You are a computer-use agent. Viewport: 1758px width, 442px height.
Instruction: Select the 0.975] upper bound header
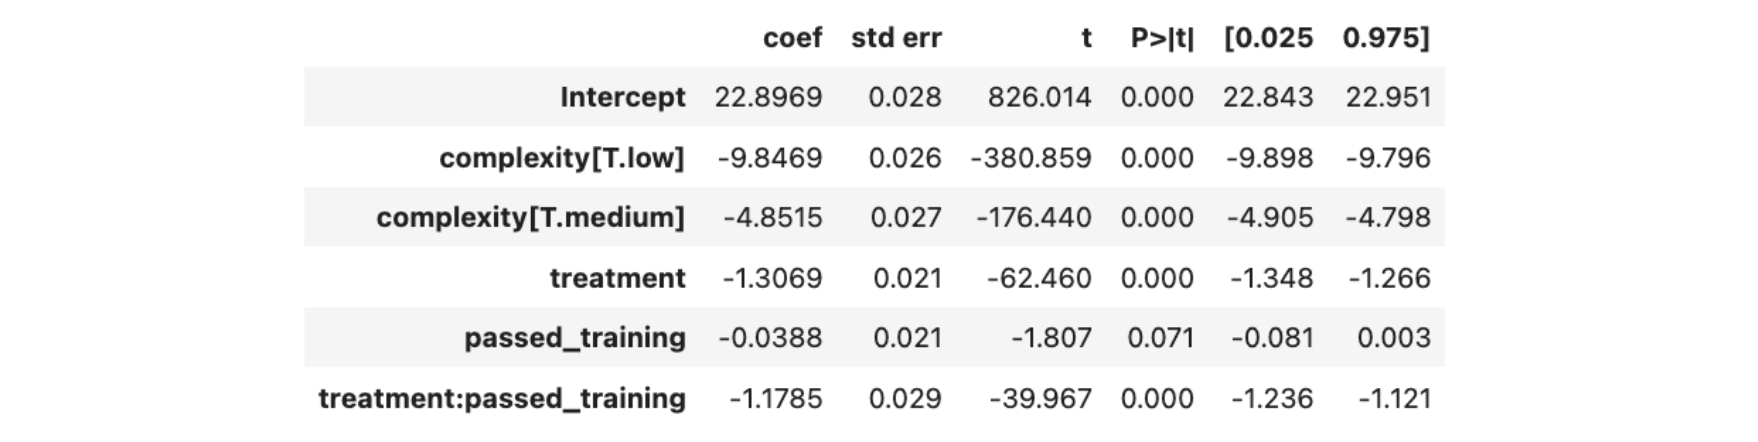1386,38
